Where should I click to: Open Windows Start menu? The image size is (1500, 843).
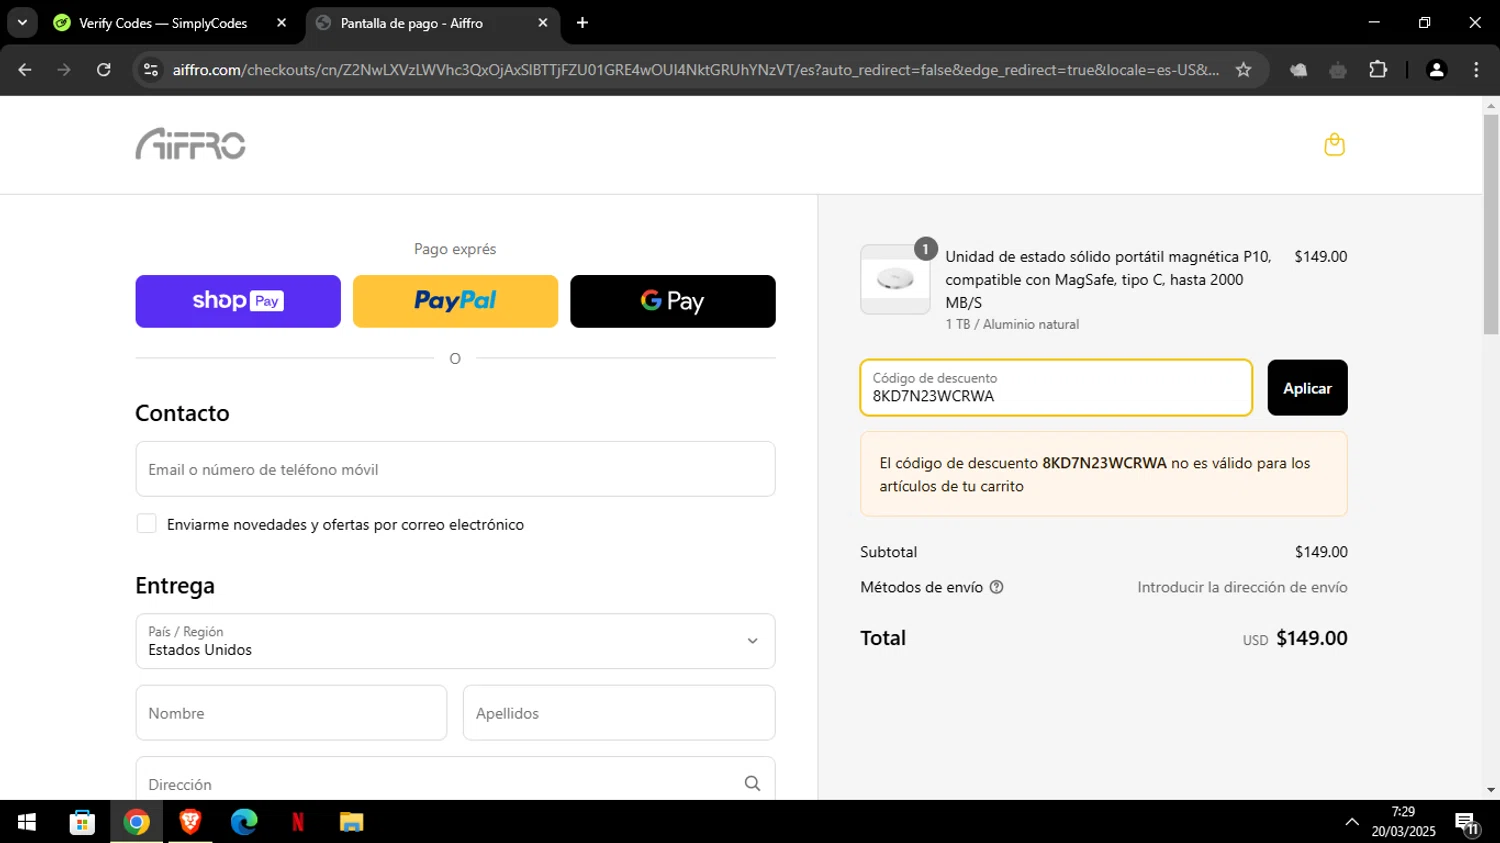[x=27, y=822]
